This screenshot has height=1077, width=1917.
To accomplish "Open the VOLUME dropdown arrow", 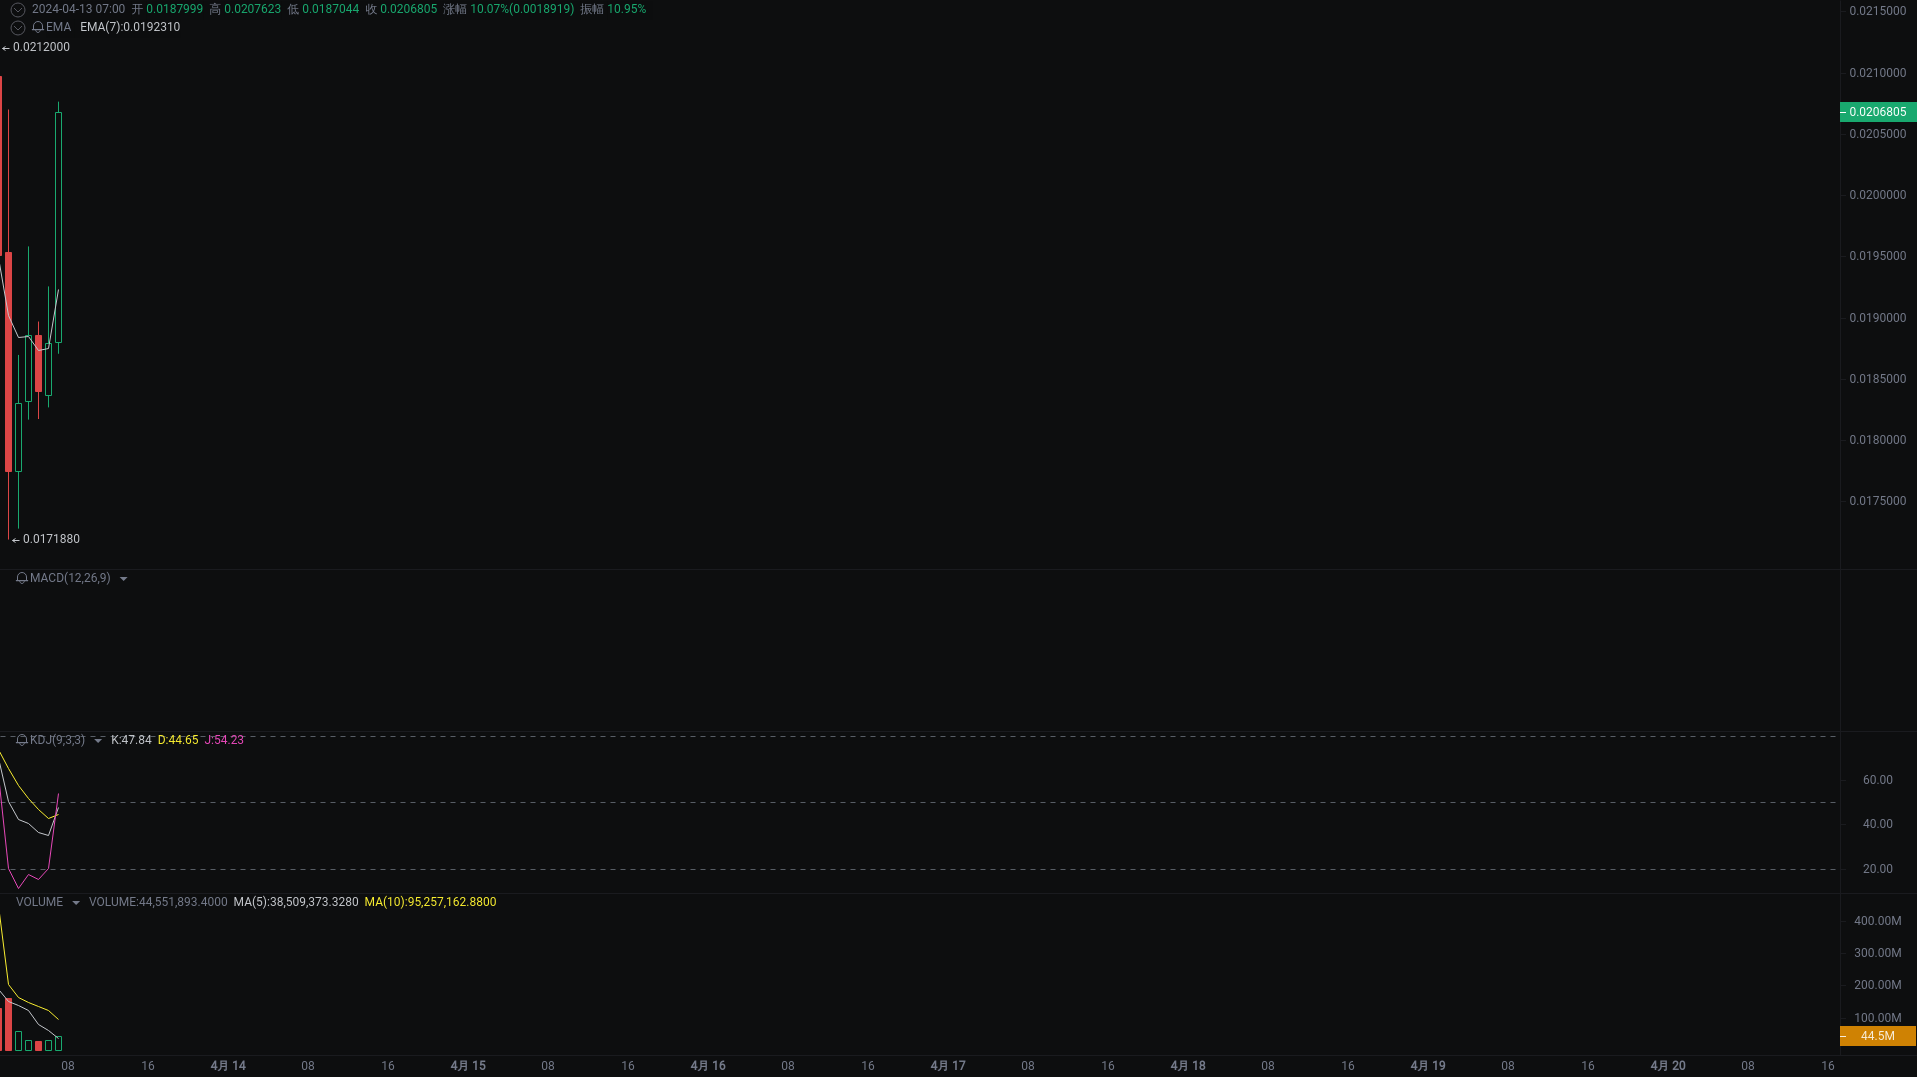I will pos(76,902).
